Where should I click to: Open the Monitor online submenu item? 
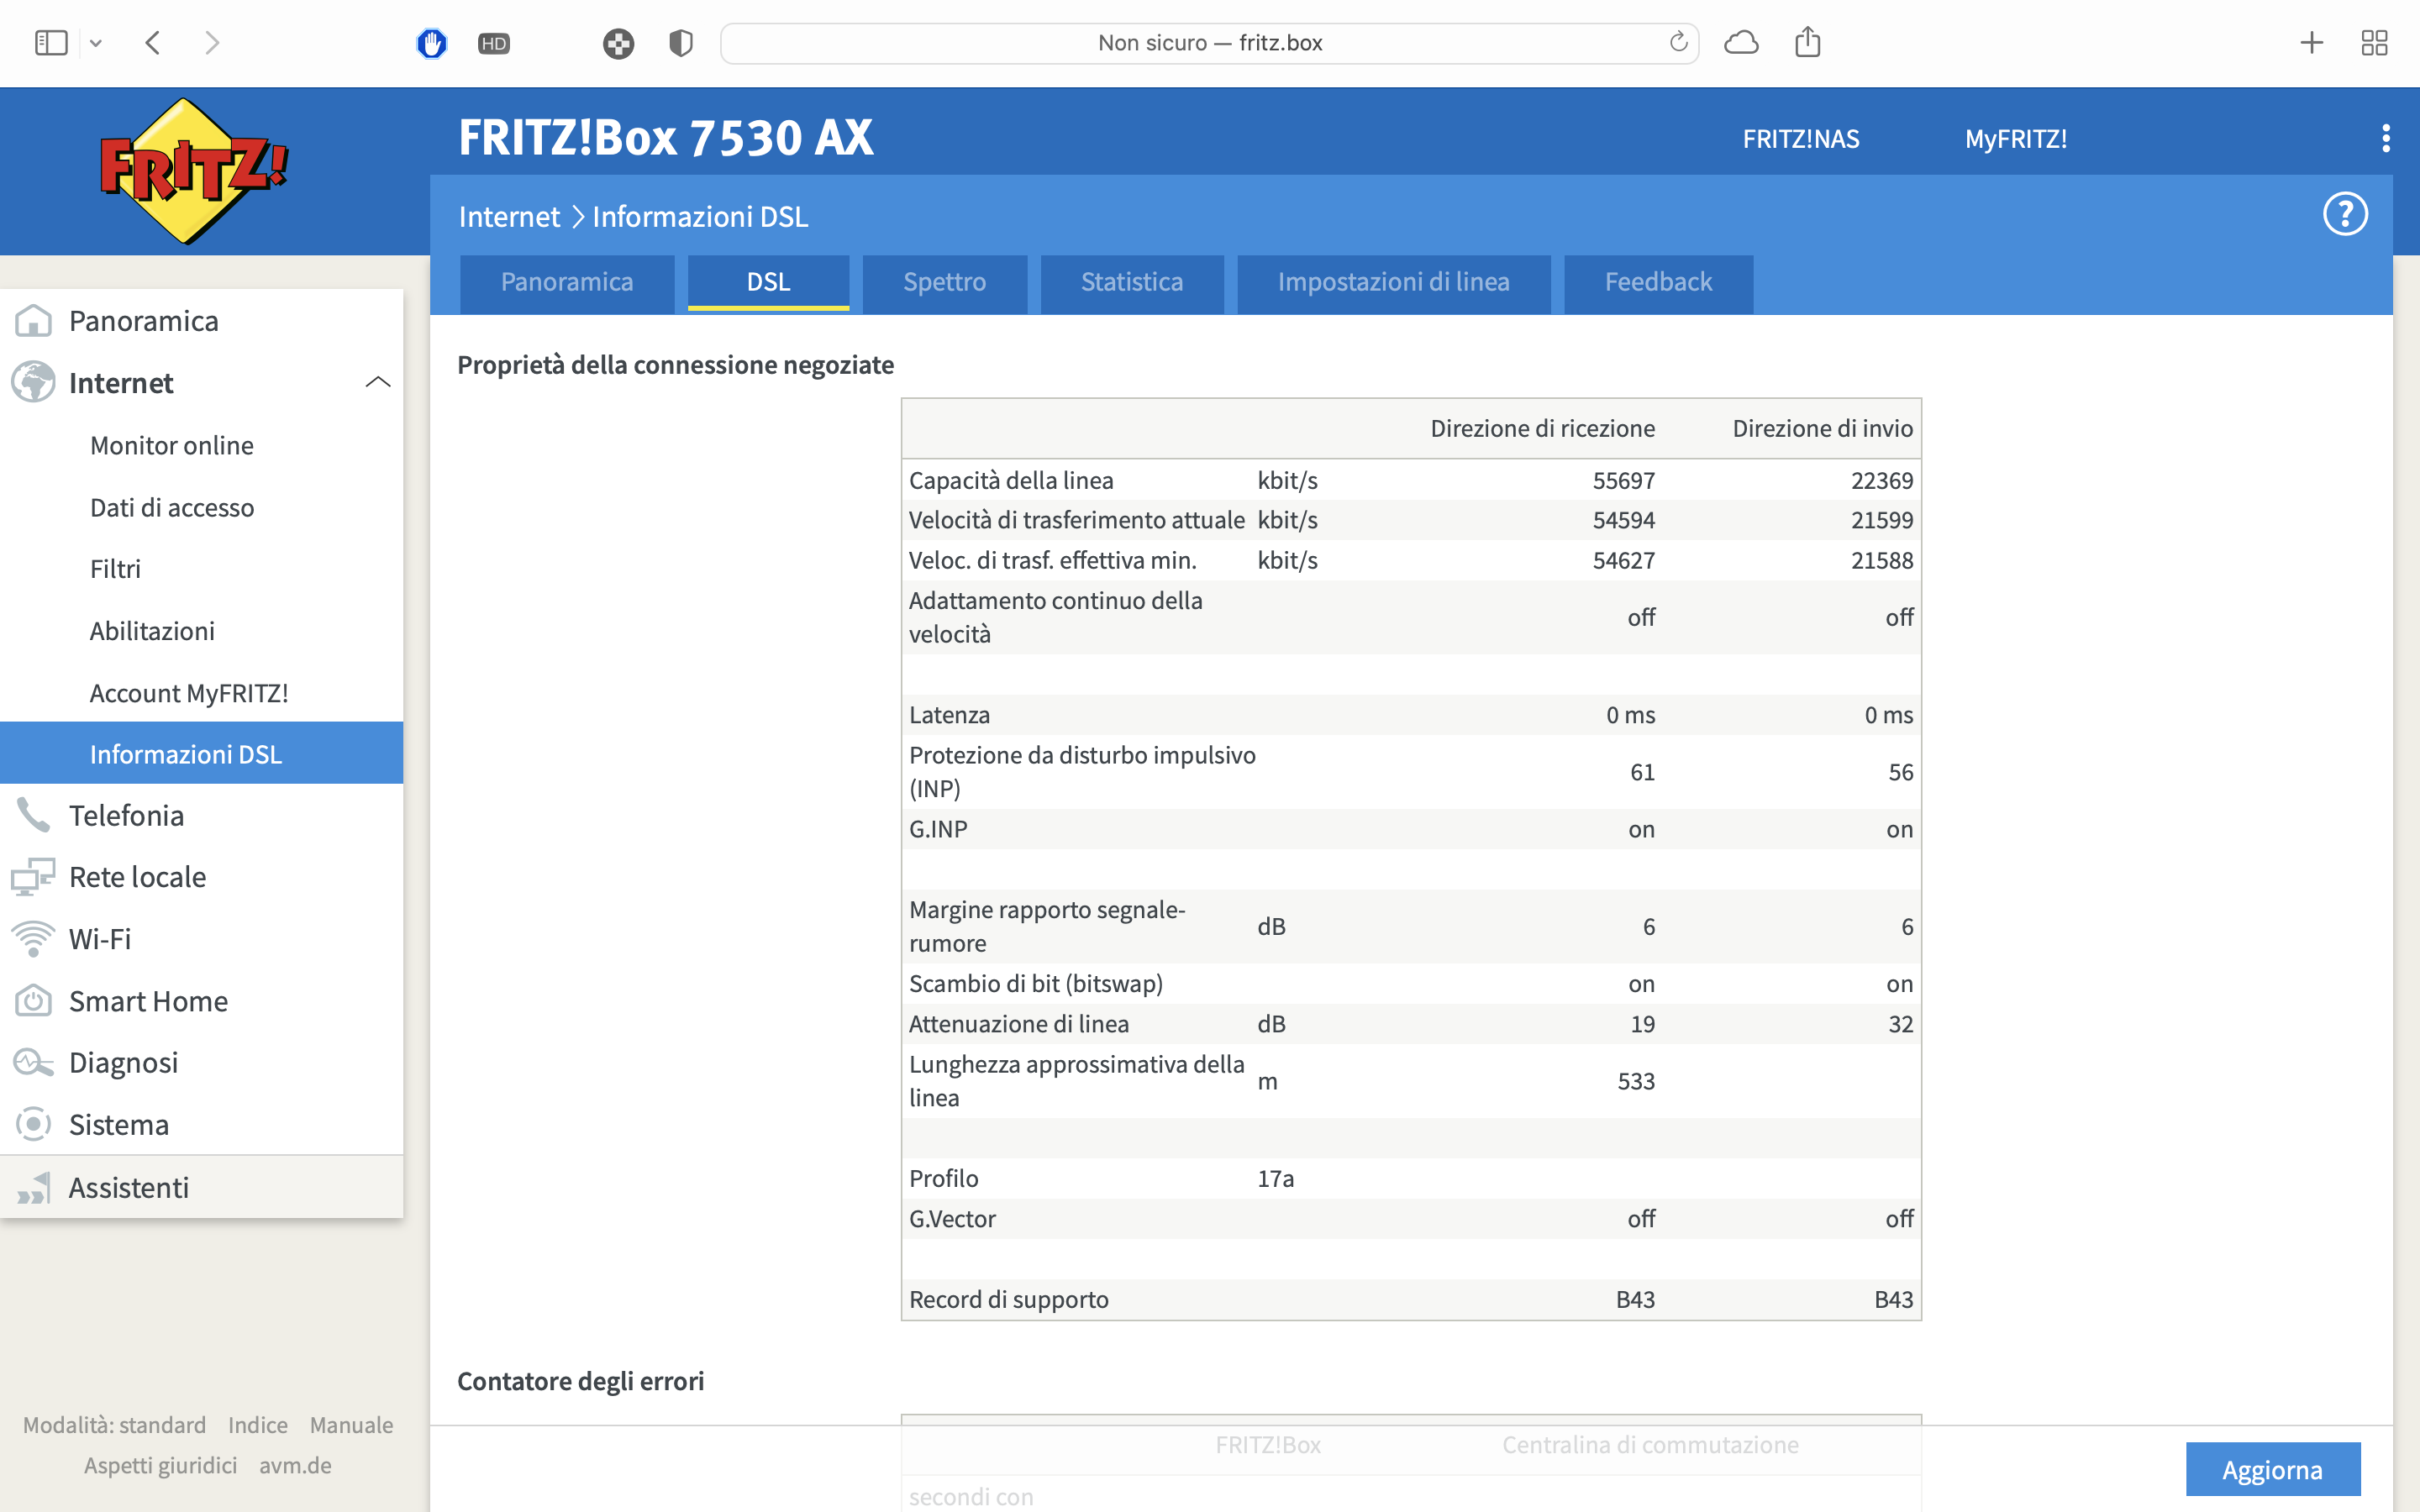[x=171, y=445]
